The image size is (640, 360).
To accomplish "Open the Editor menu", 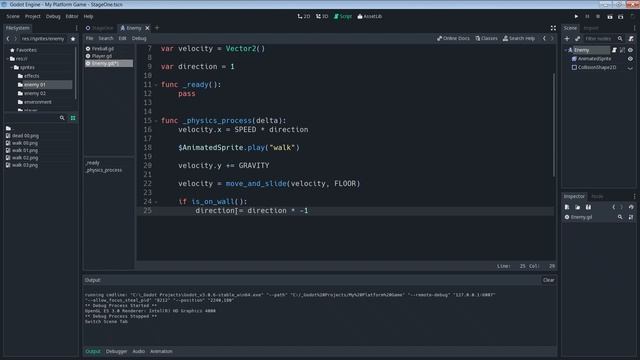I will (x=72, y=16).
